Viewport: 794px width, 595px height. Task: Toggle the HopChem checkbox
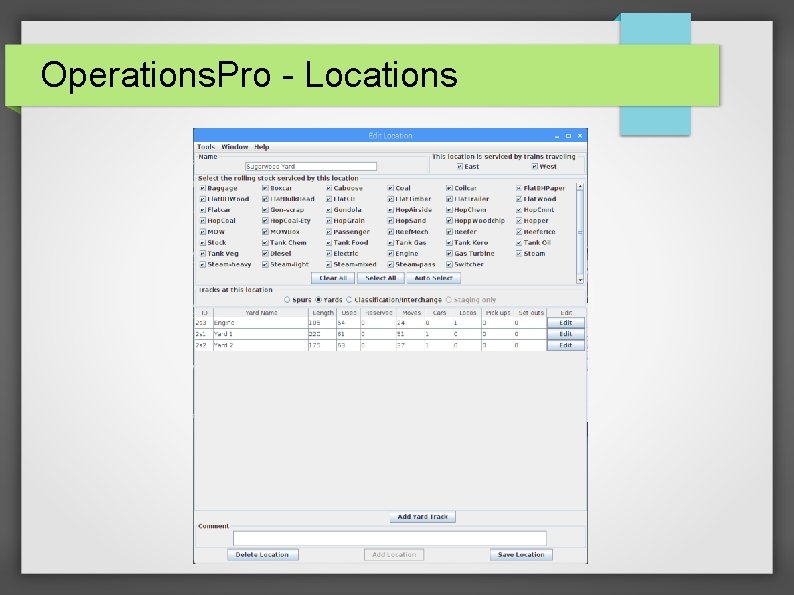(x=449, y=210)
